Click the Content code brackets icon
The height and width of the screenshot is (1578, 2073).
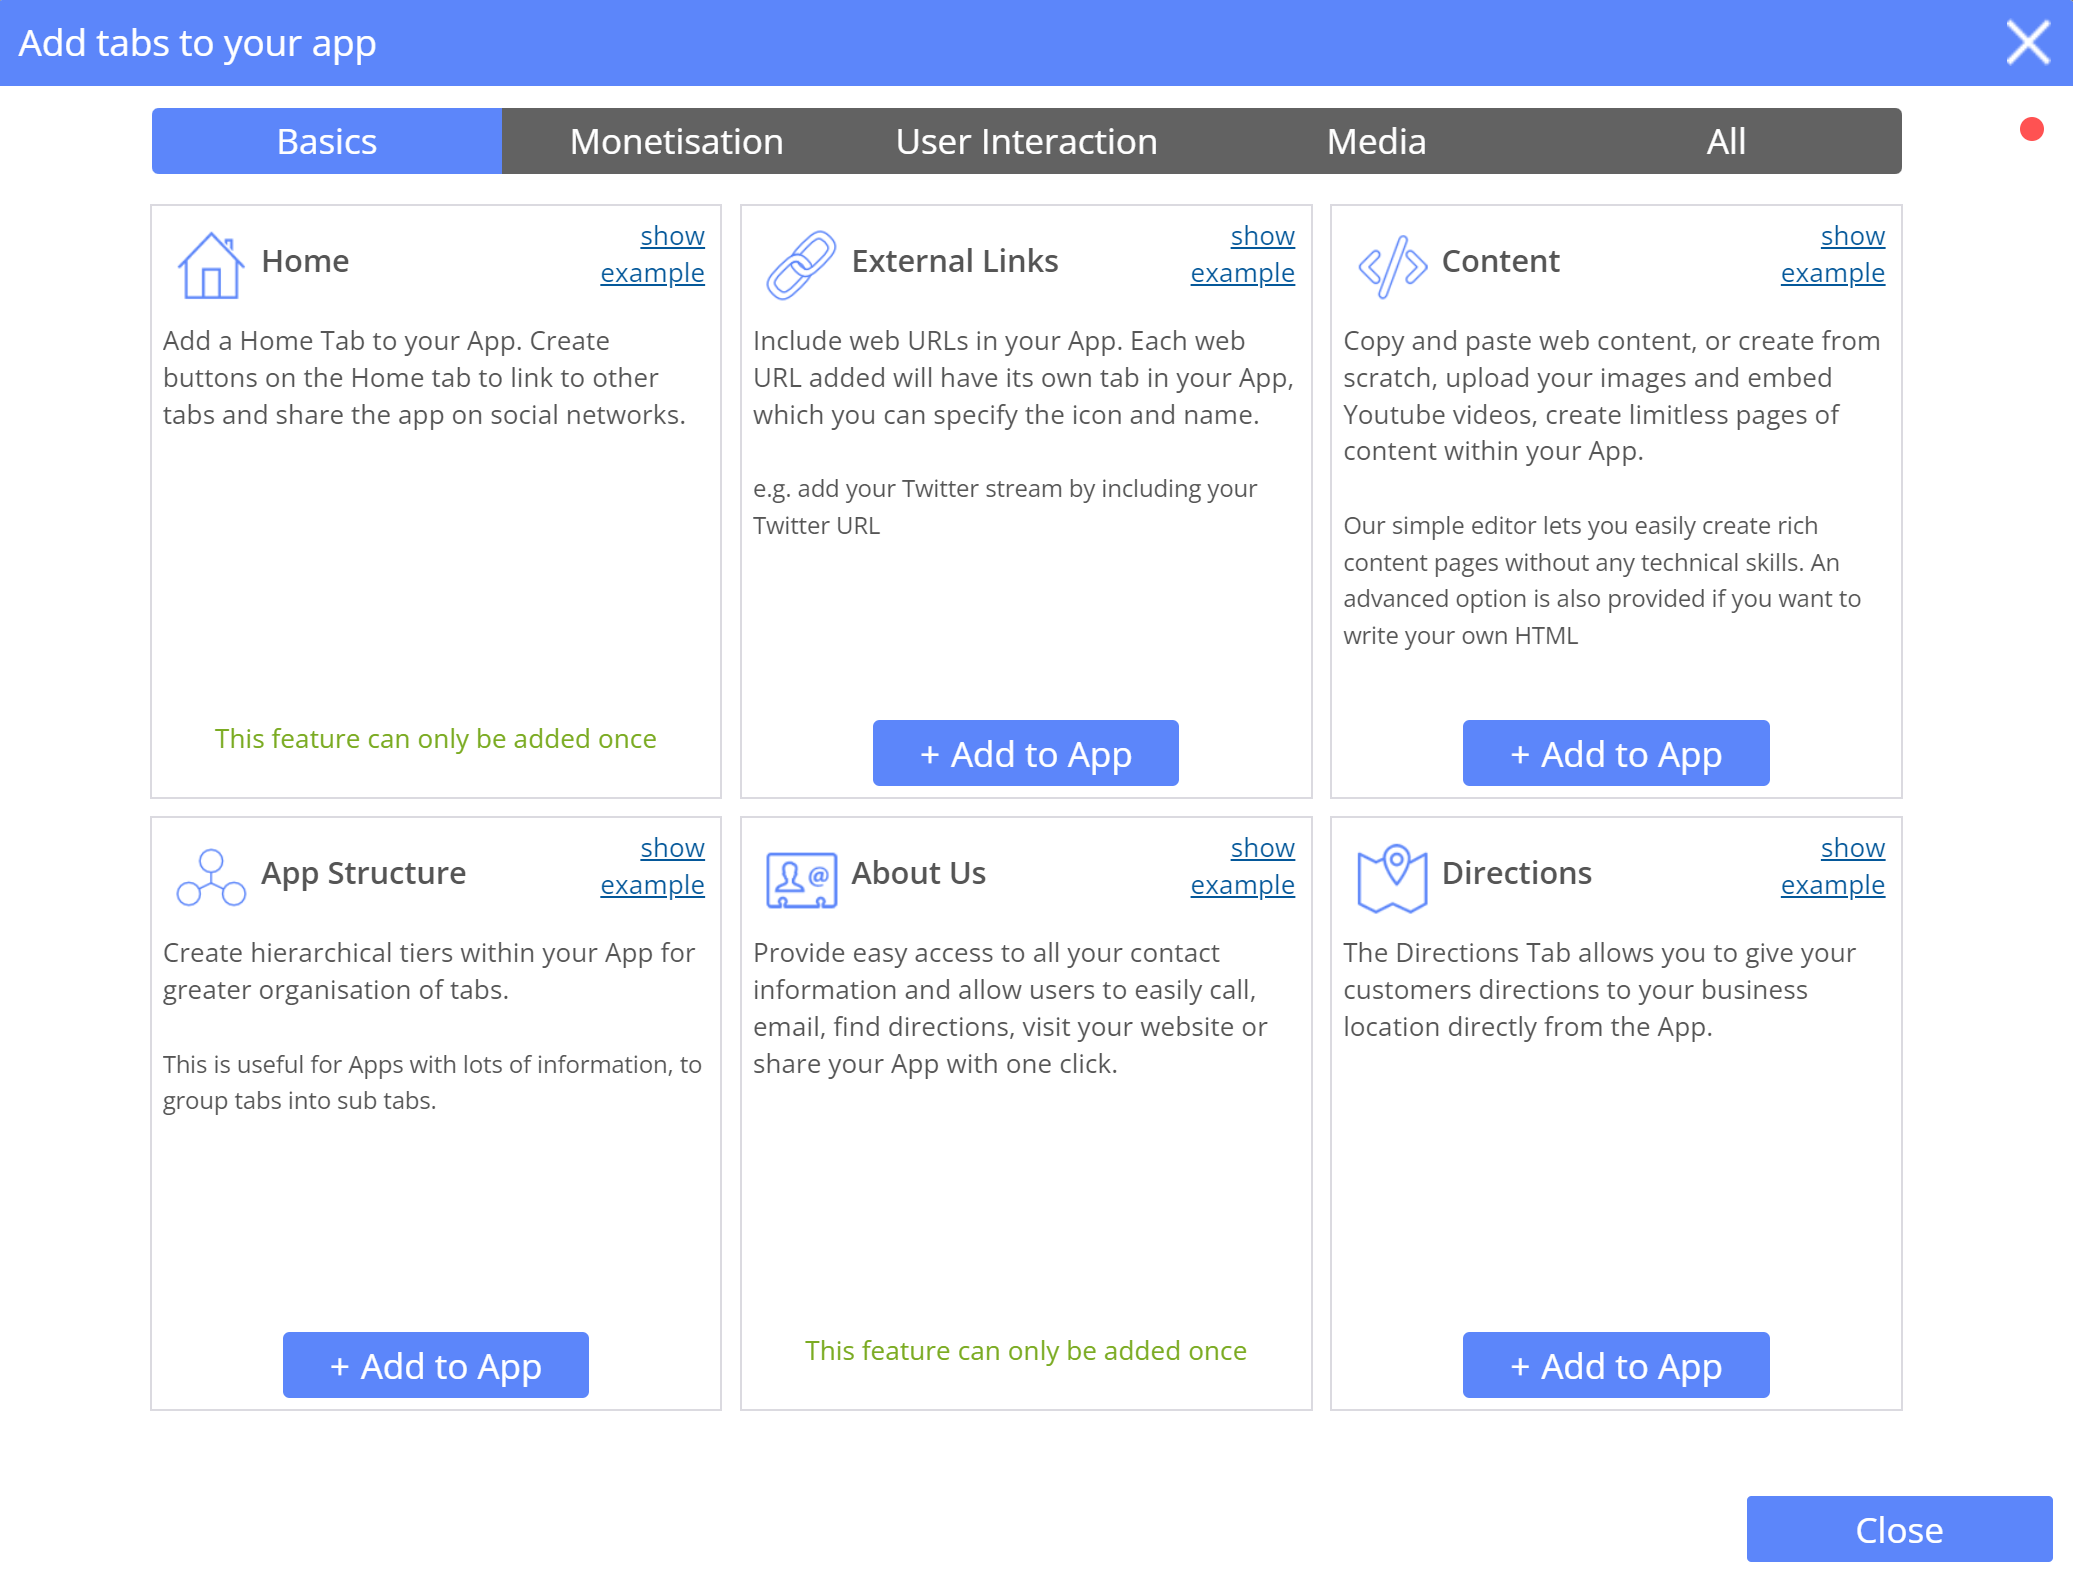point(1391,266)
